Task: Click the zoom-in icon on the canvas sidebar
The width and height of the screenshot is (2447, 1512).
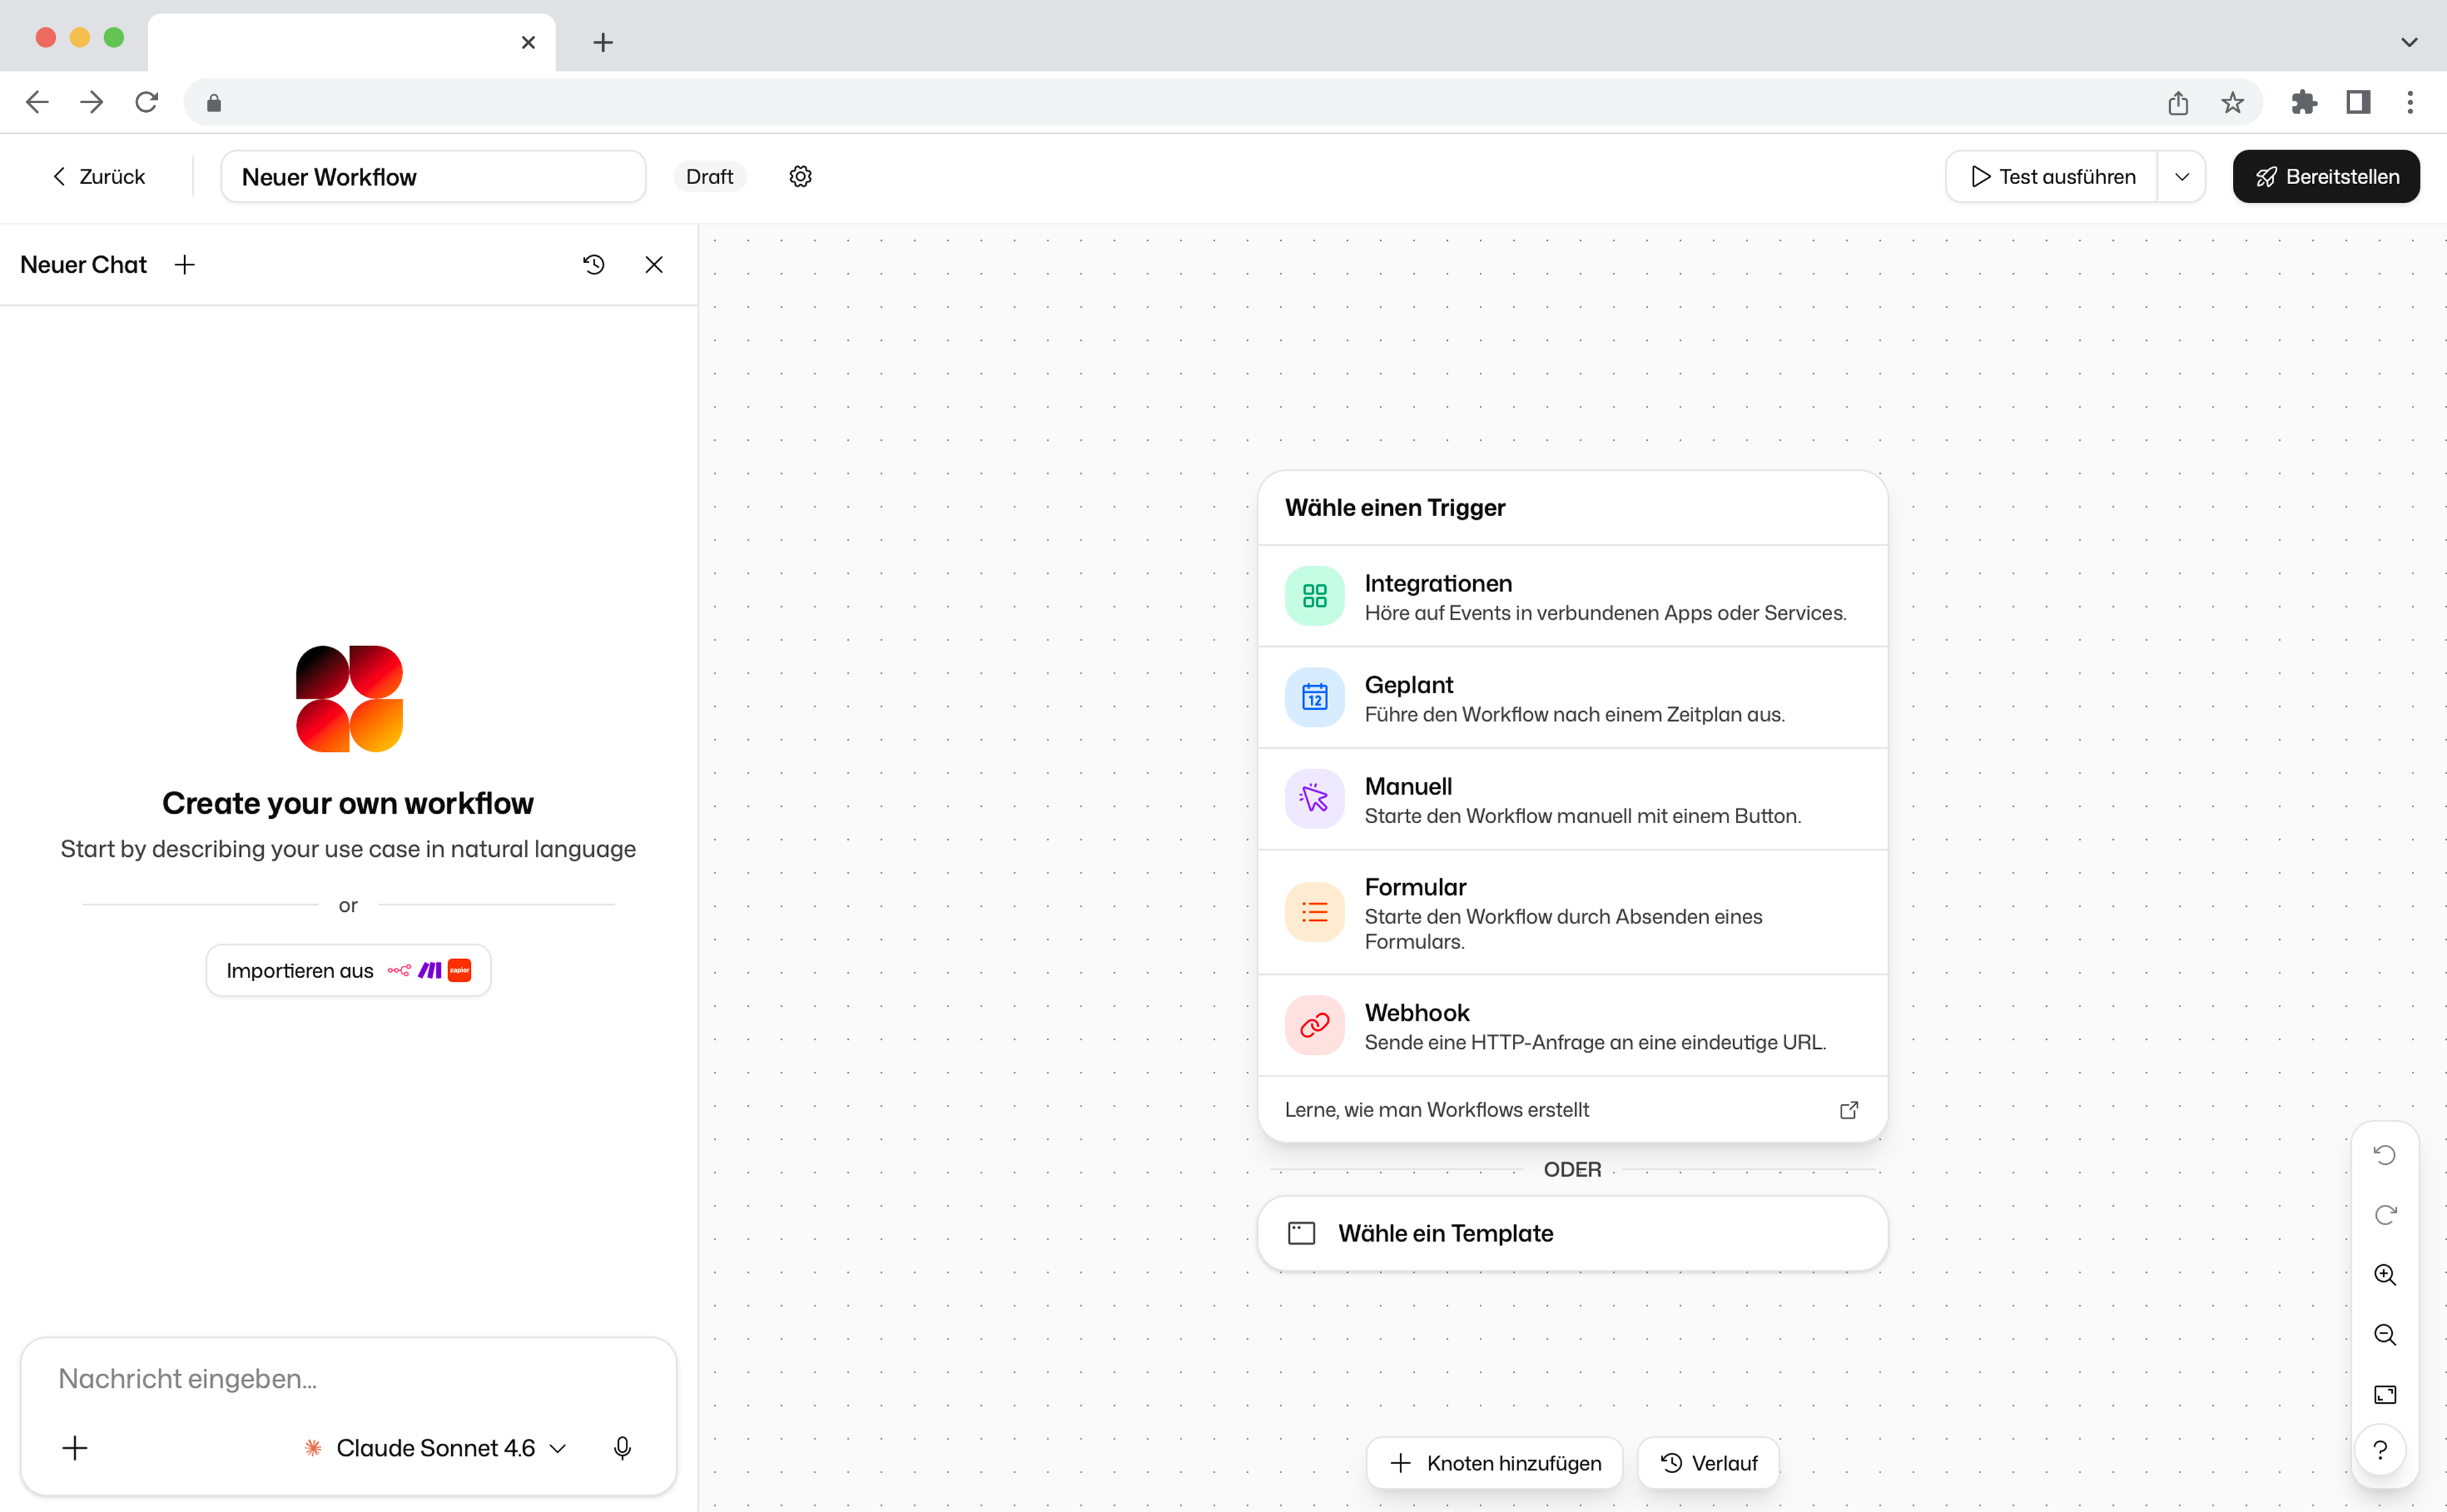Action: [x=2385, y=1274]
